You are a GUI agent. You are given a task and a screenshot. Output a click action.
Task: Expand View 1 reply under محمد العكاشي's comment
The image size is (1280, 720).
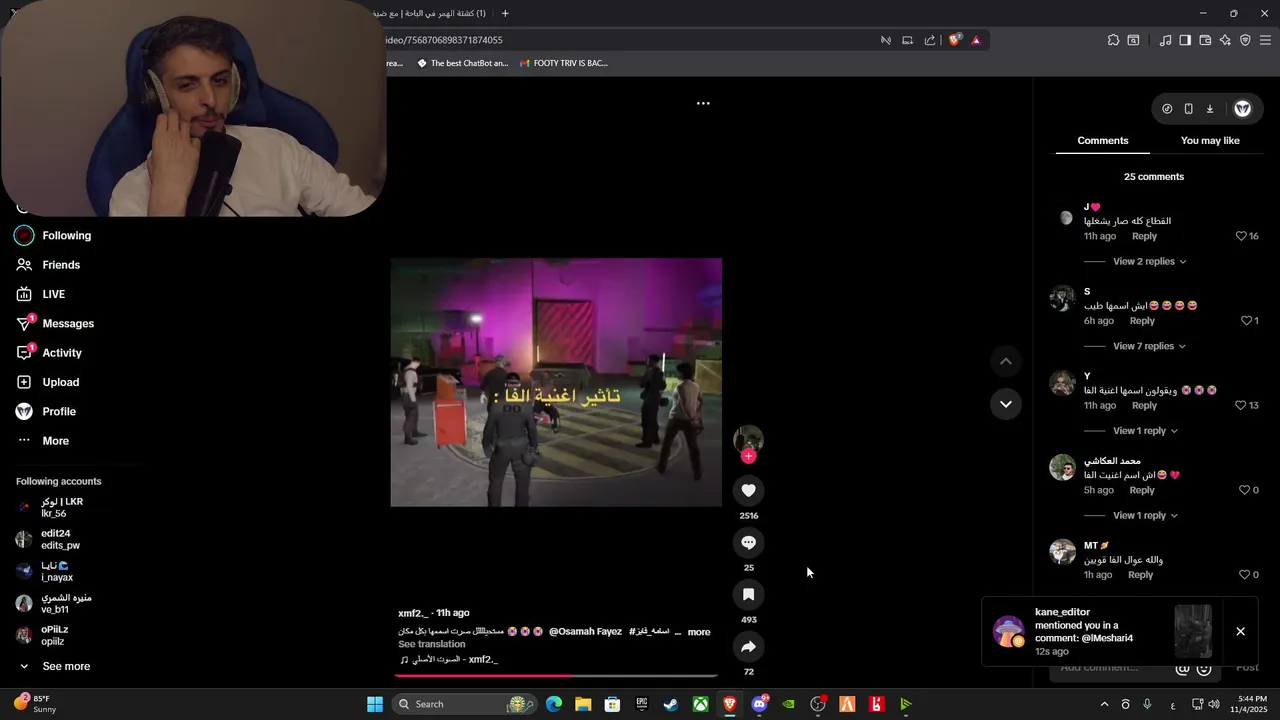(x=1145, y=515)
